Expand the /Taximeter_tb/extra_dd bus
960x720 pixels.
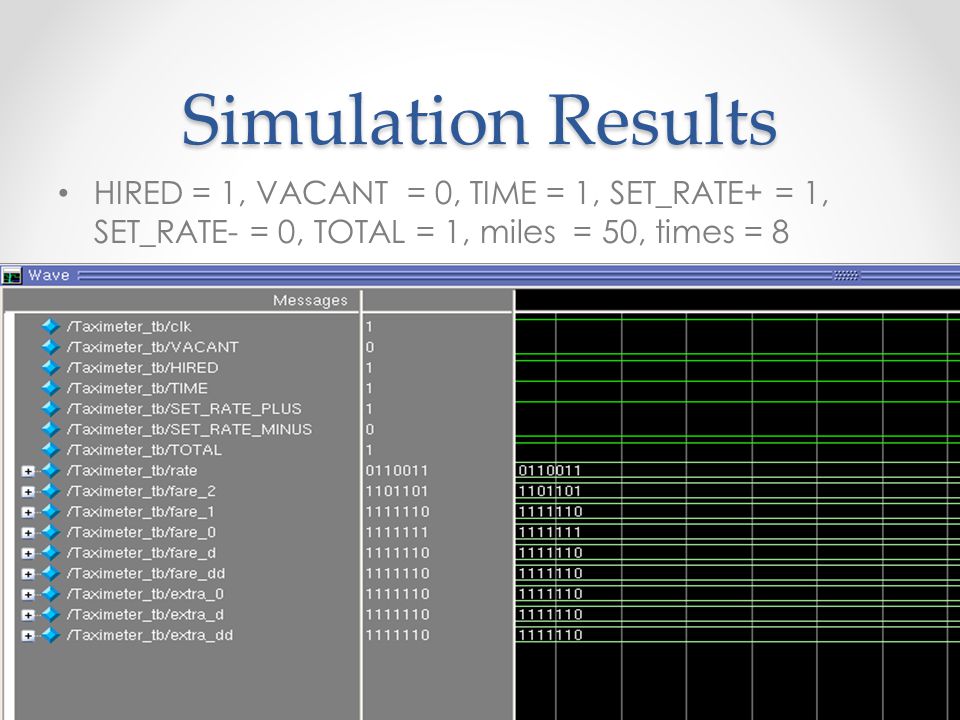pos(28,636)
